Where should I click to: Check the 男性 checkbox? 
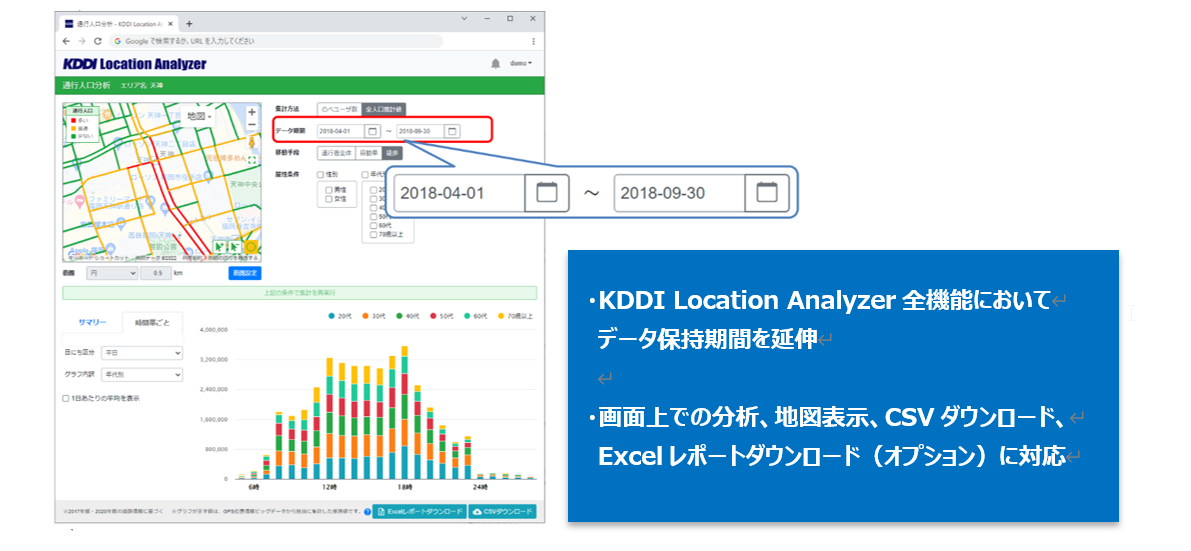point(329,189)
